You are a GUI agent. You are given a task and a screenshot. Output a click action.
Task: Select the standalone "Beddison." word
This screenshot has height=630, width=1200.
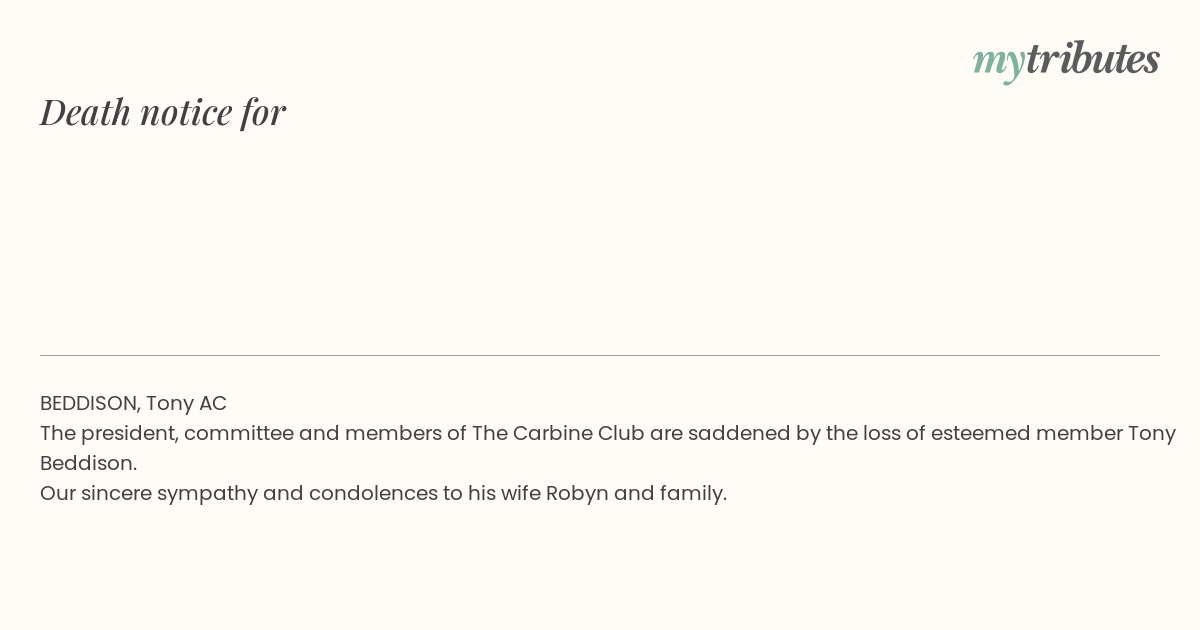[88, 463]
